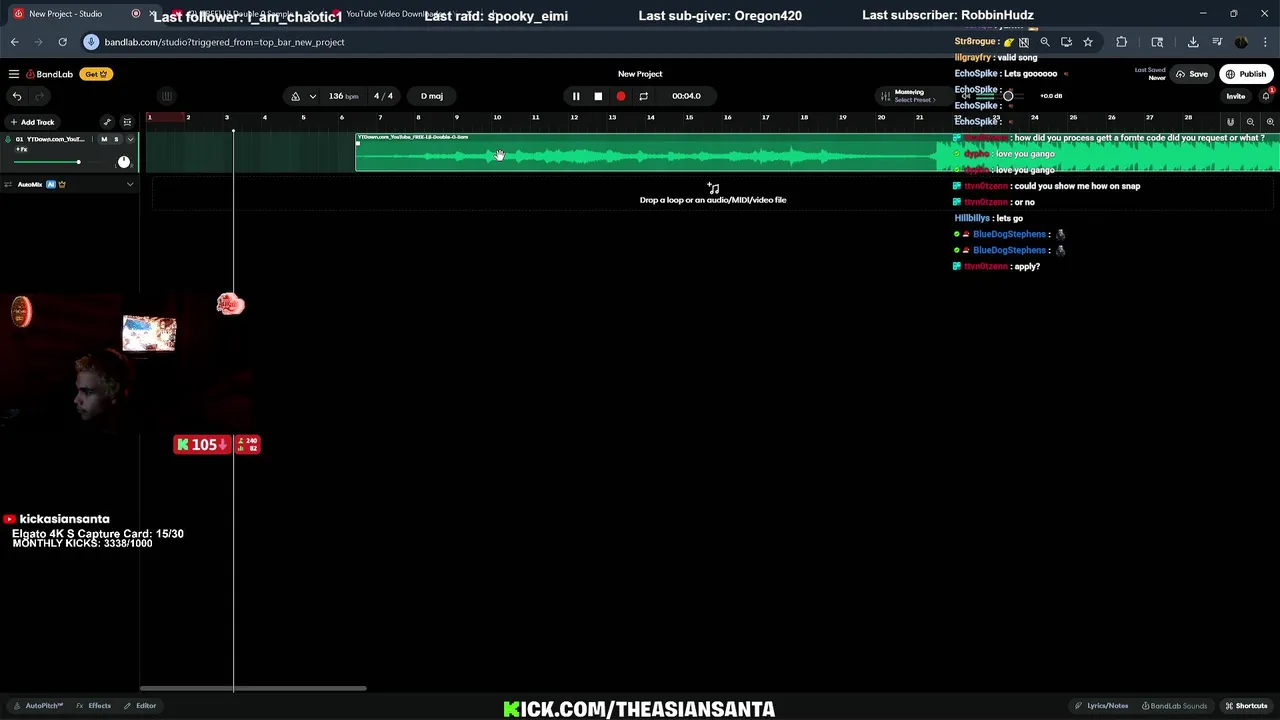Open the Lyrics/Notes panel

pyautogui.click(x=1101, y=706)
